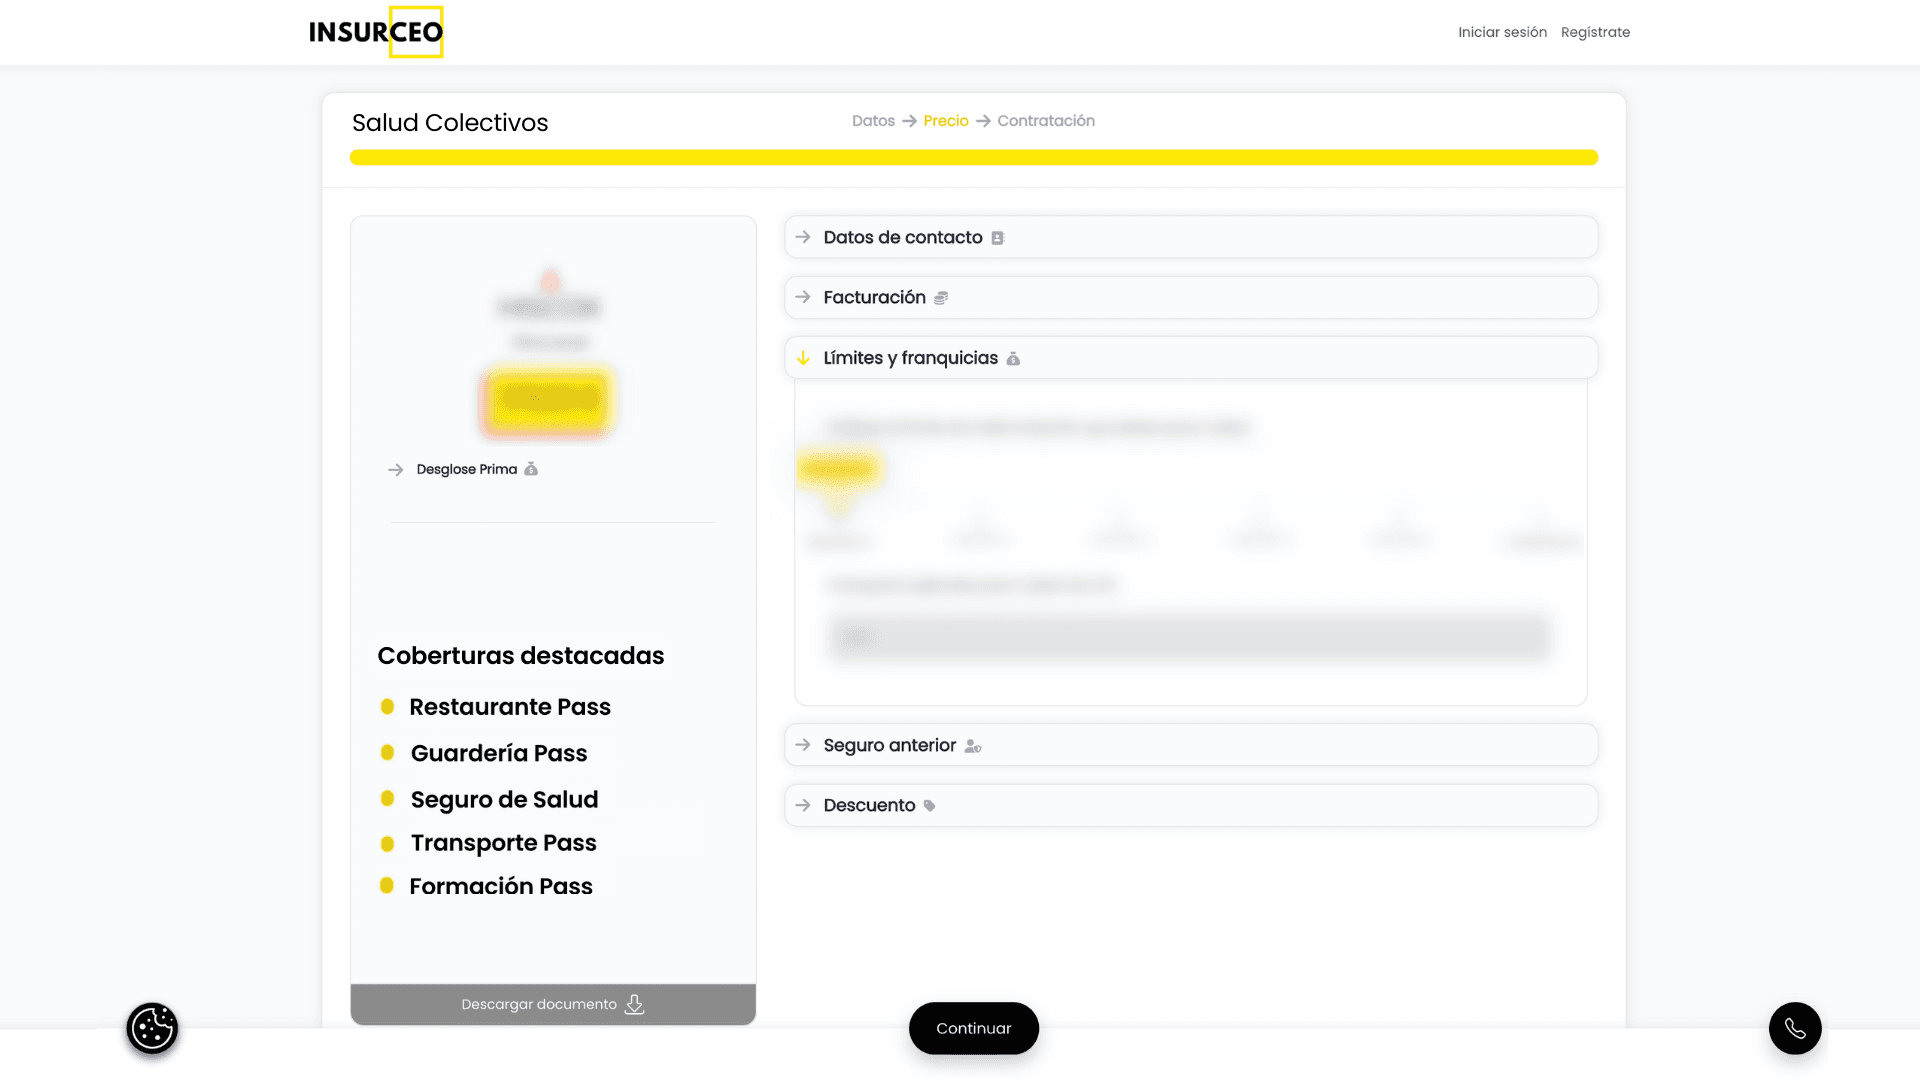Open cookie settings icon

click(x=152, y=1028)
